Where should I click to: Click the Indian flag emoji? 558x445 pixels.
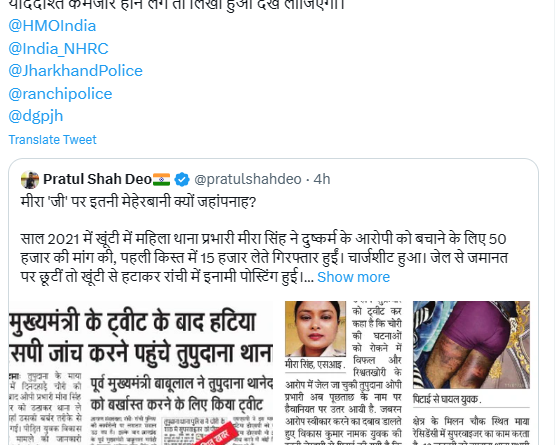(x=162, y=179)
